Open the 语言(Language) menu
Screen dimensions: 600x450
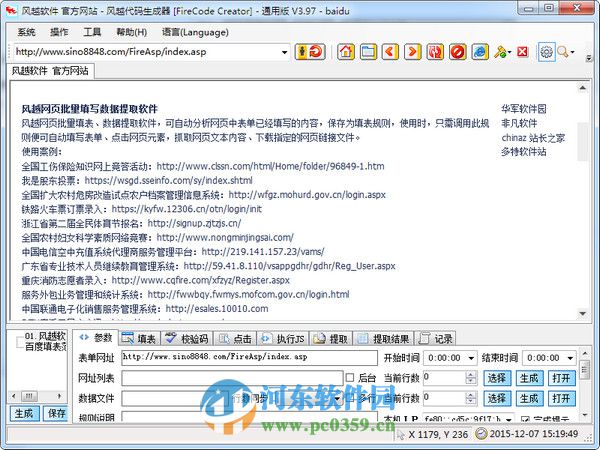(x=195, y=32)
